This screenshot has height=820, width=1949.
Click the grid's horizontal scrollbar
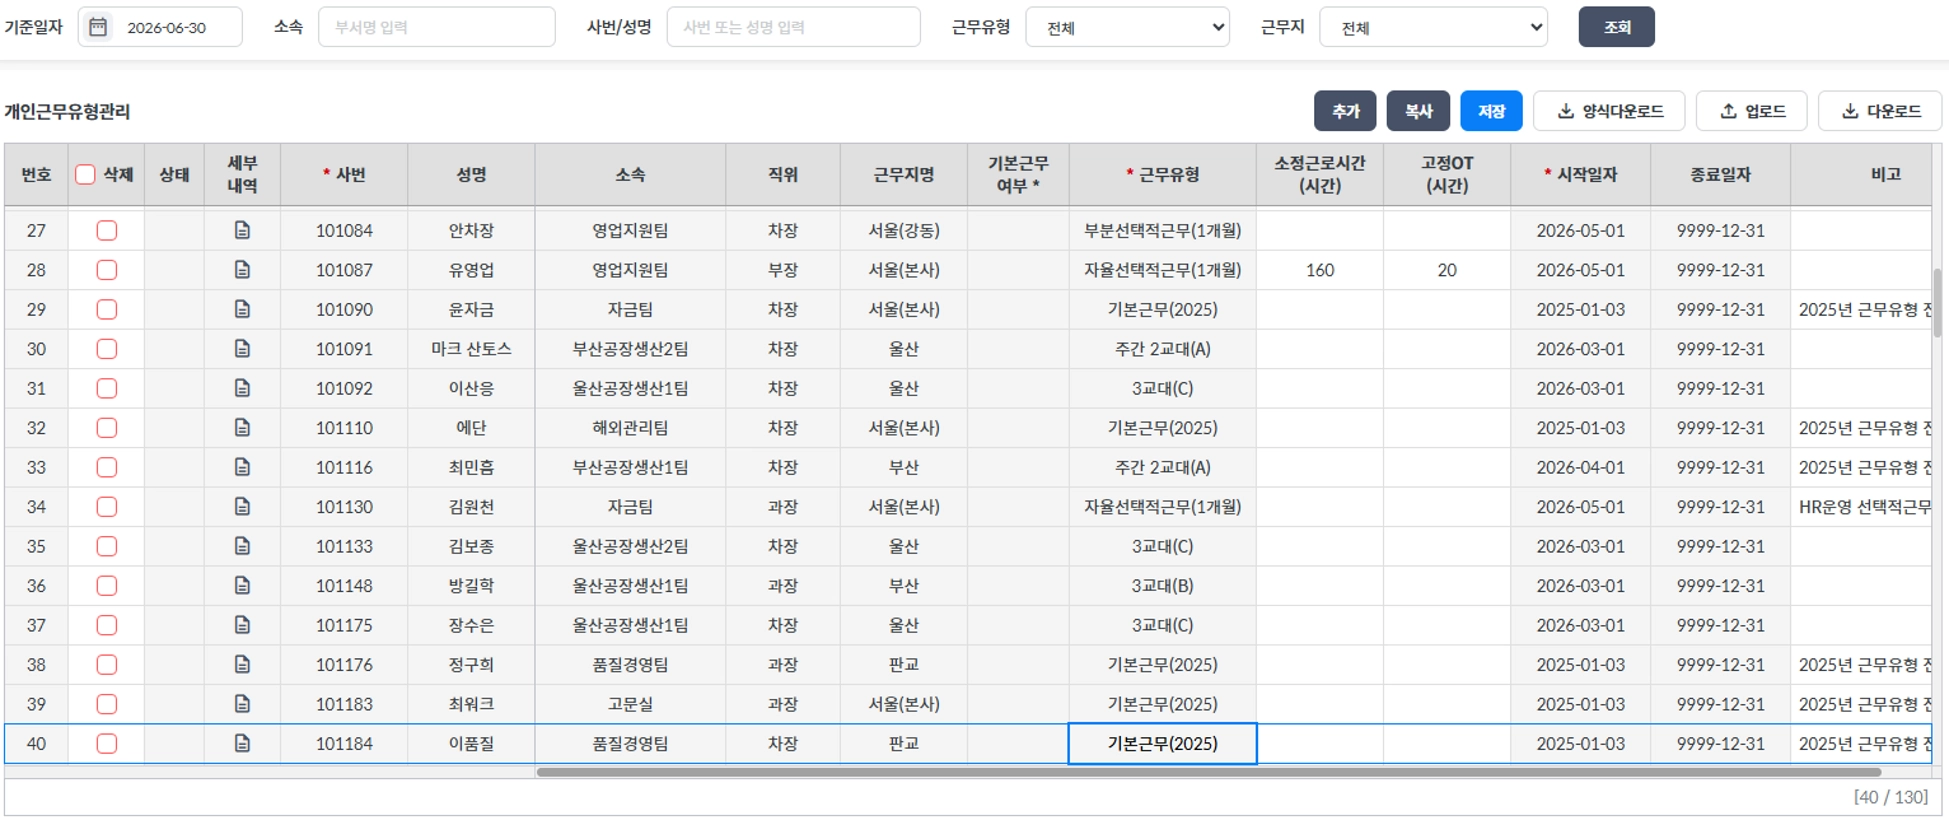1208,772
